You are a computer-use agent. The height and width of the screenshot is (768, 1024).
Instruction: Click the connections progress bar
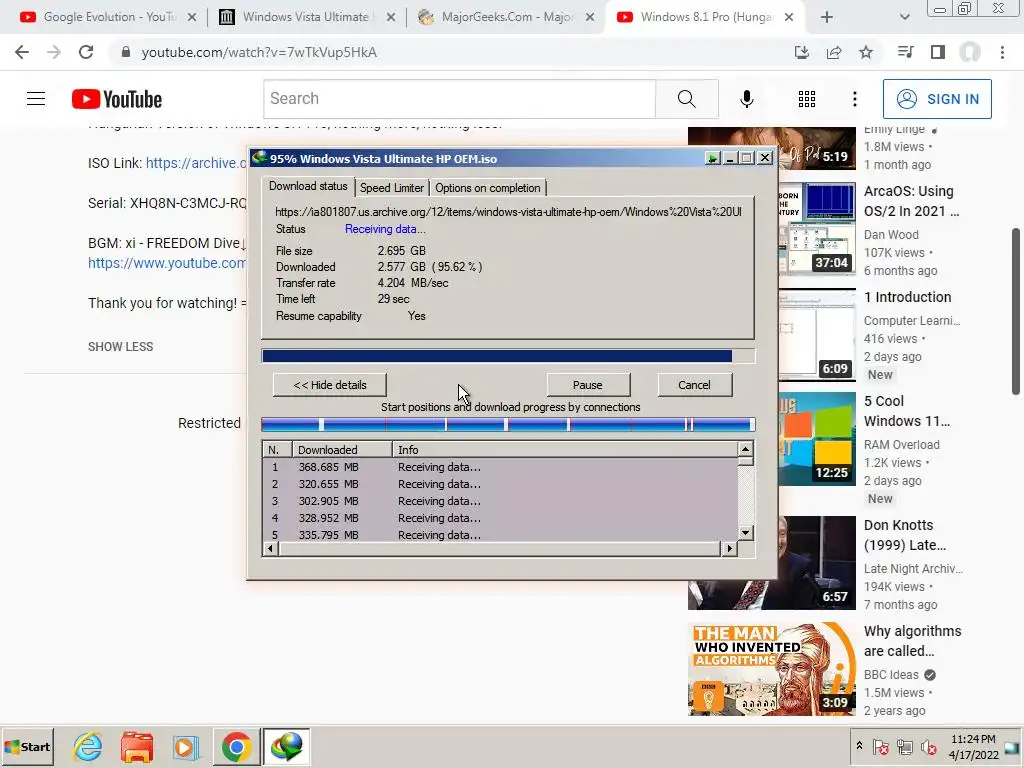pyautogui.click(x=508, y=425)
